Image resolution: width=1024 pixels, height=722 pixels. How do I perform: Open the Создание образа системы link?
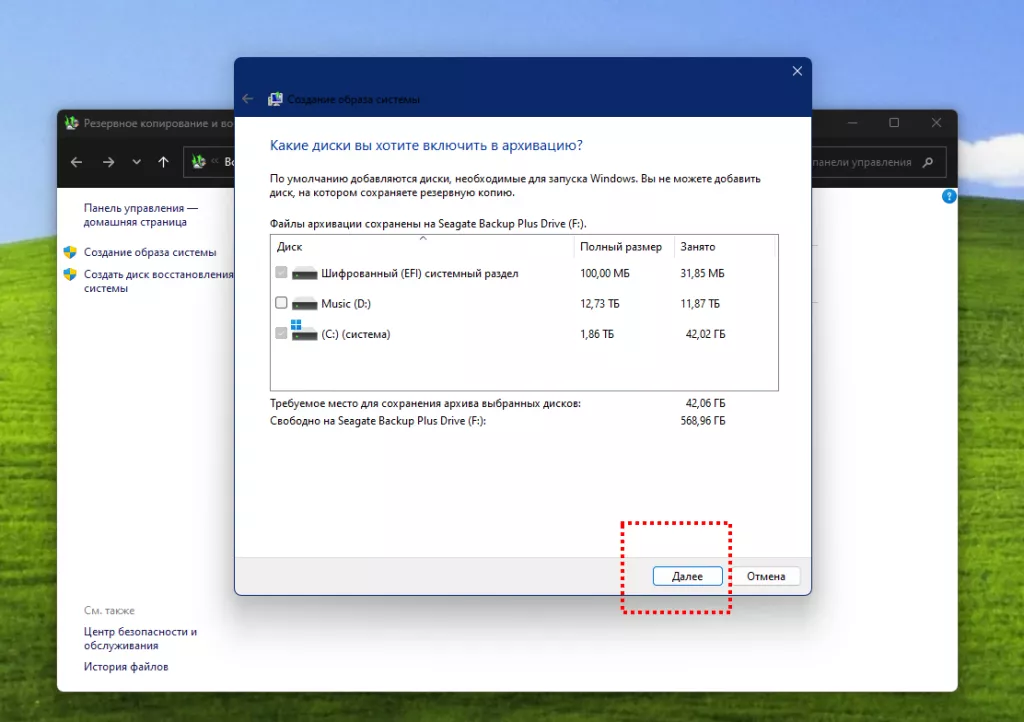[150, 253]
